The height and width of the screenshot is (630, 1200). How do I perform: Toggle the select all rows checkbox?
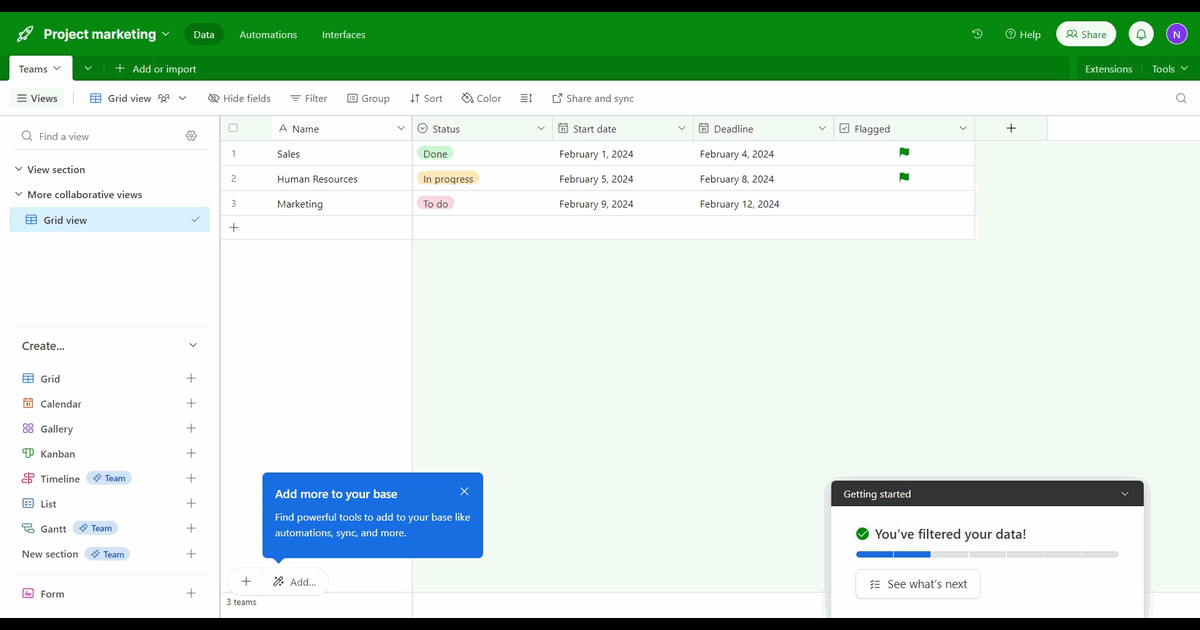tap(233, 128)
